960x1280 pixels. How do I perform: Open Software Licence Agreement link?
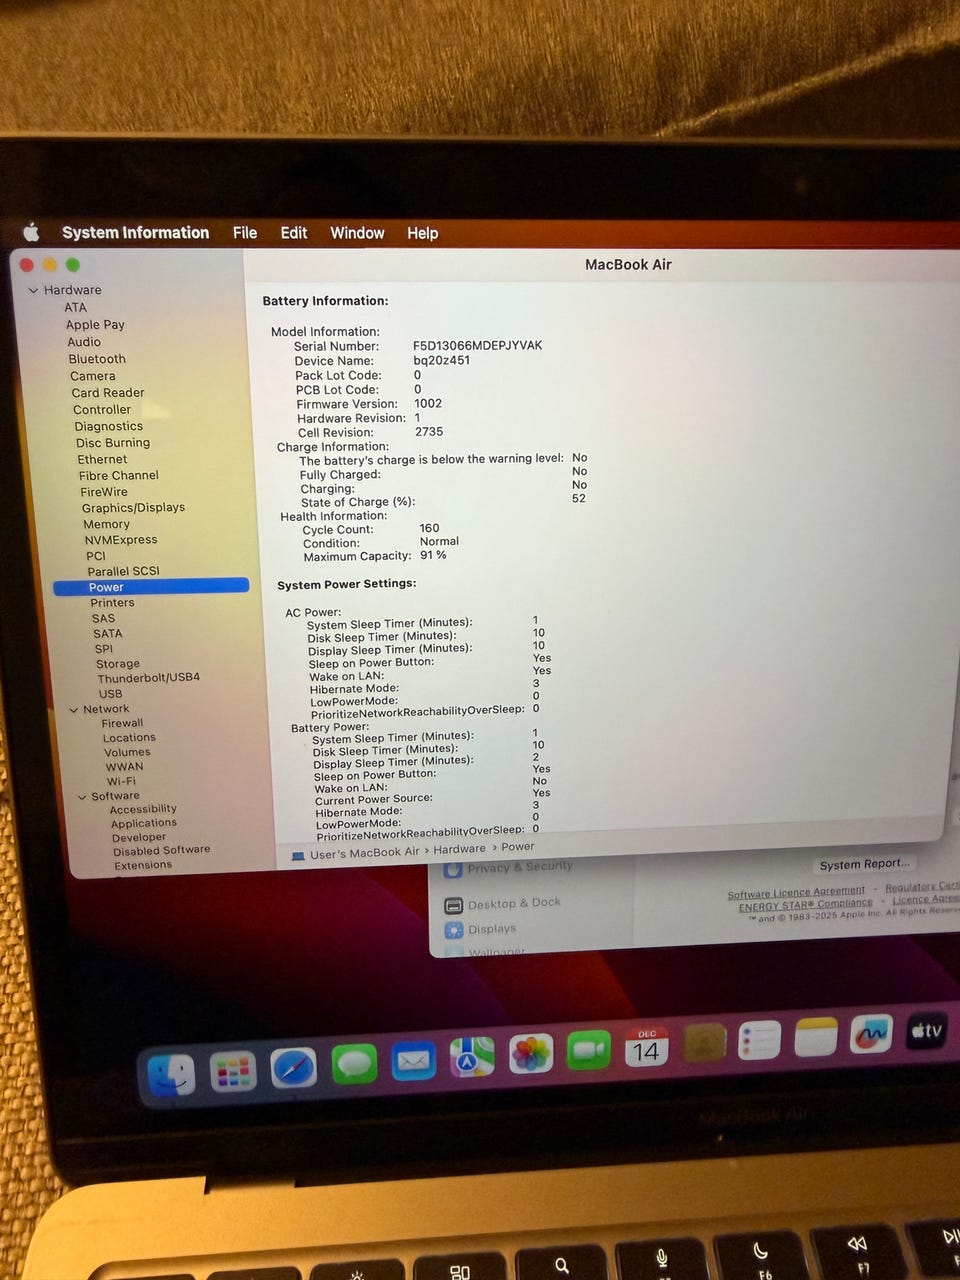click(796, 893)
